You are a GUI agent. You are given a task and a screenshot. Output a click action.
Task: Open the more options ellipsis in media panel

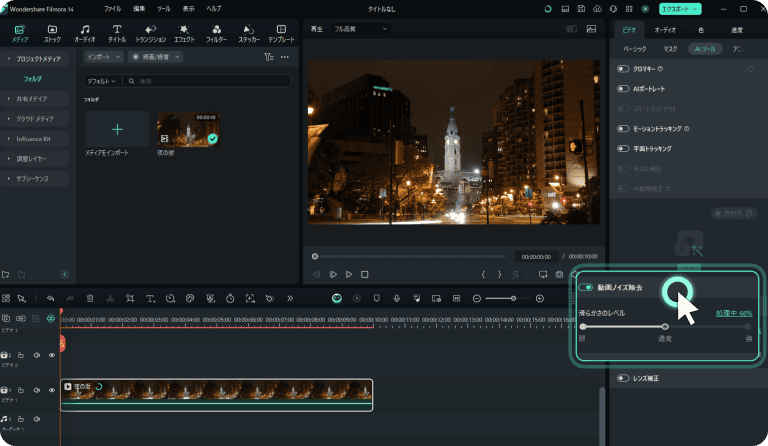point(285,57)
